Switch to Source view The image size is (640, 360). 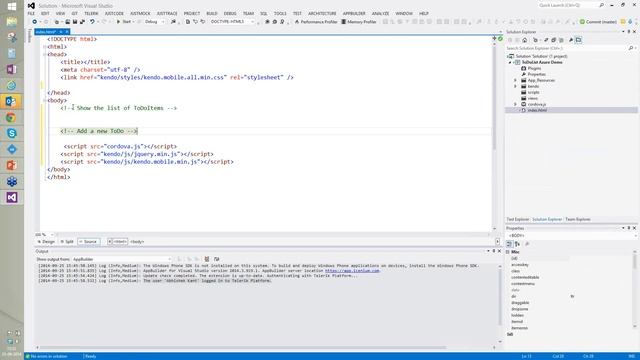(x=88, y=242)
